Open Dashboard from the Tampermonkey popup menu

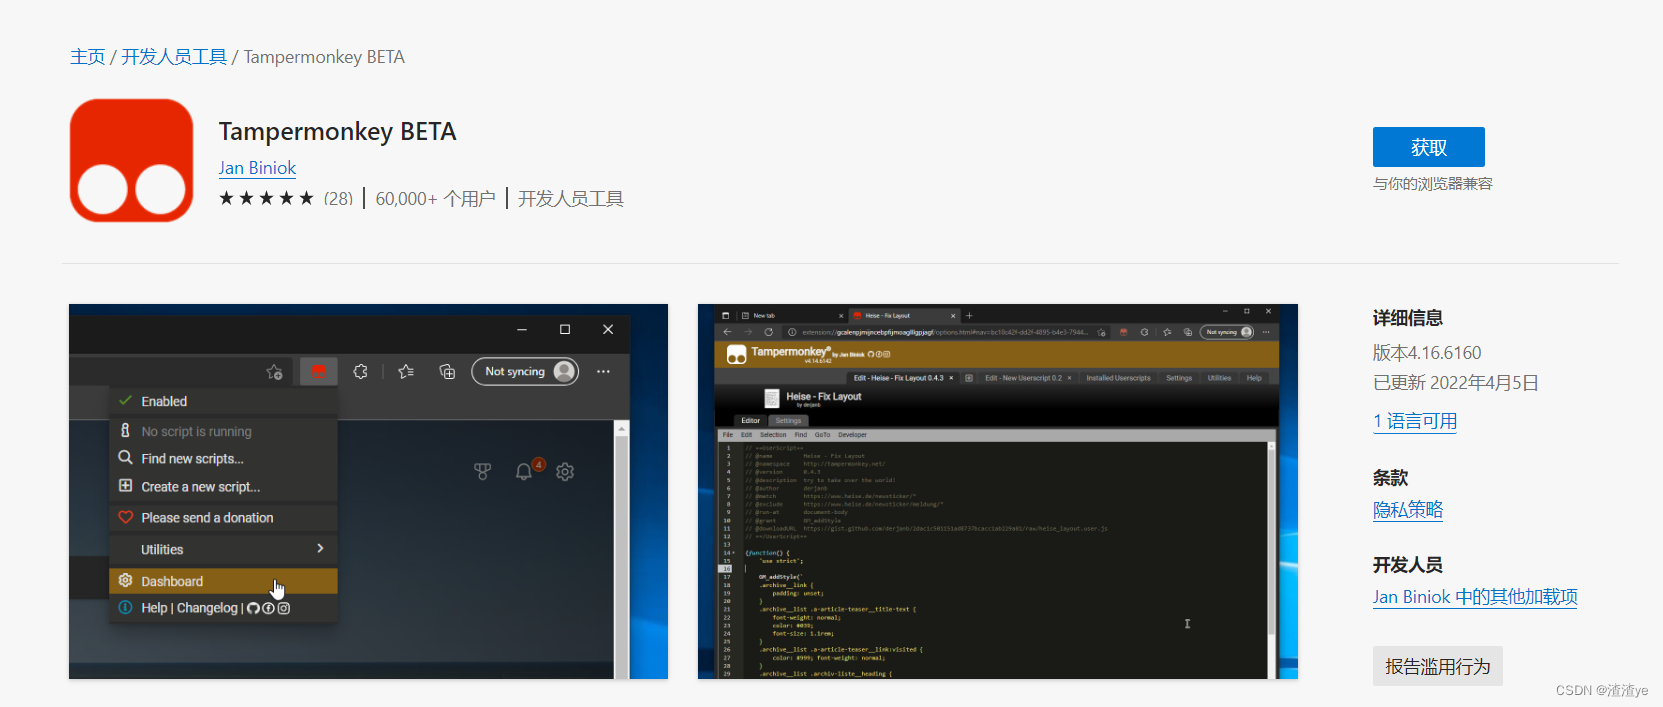pyautogui.click(x=223, y=581)
